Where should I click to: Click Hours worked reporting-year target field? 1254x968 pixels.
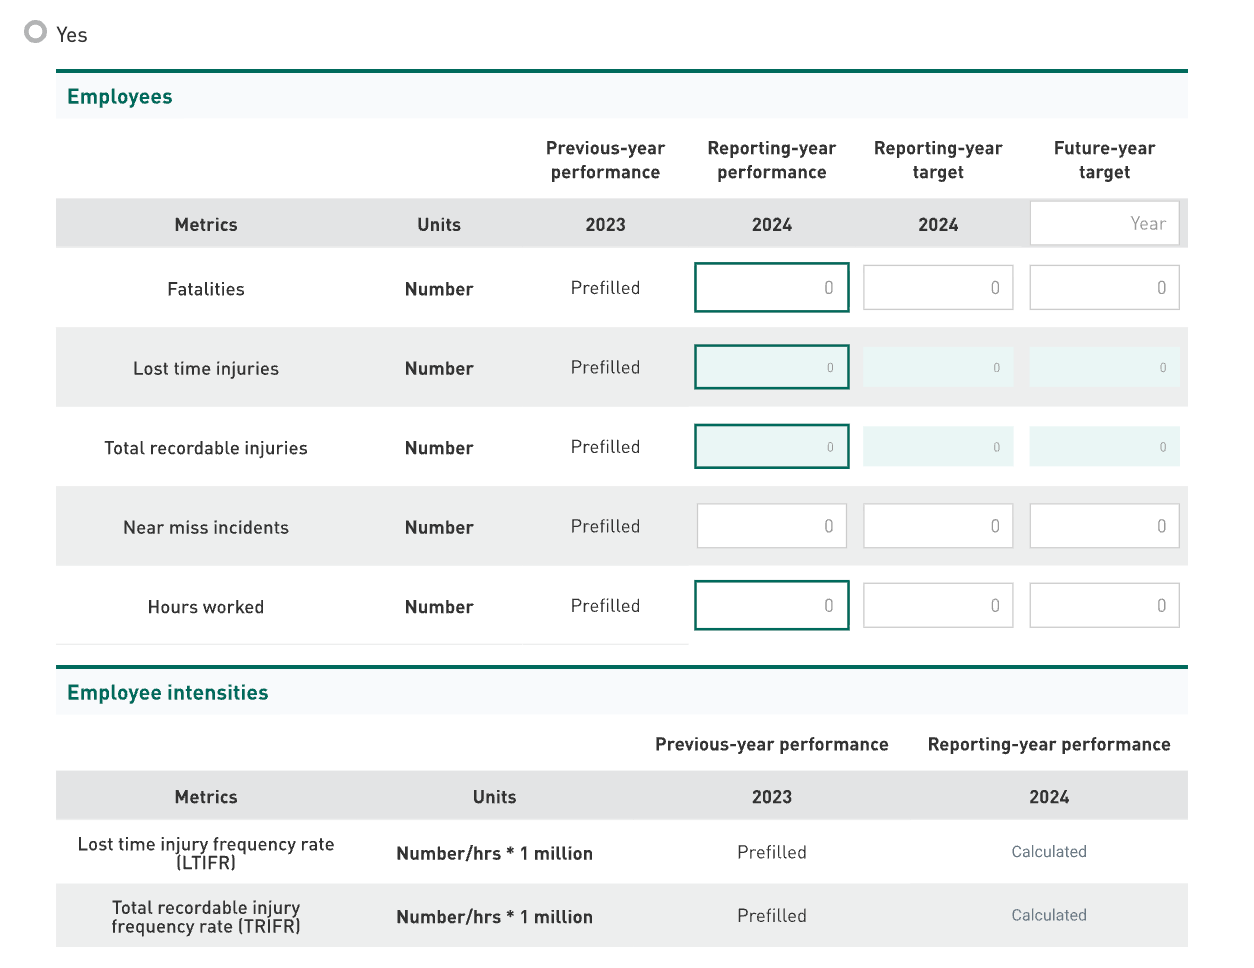pyautogui.click(x=937, y=606)
